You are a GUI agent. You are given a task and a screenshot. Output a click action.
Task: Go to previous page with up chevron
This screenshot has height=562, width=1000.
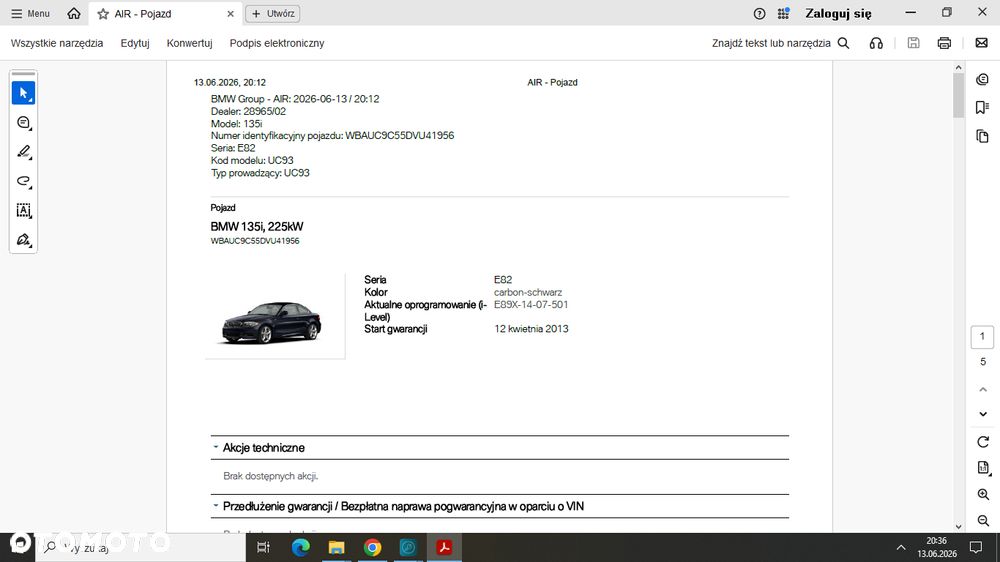pyautogui.click(x=983, y=389)
